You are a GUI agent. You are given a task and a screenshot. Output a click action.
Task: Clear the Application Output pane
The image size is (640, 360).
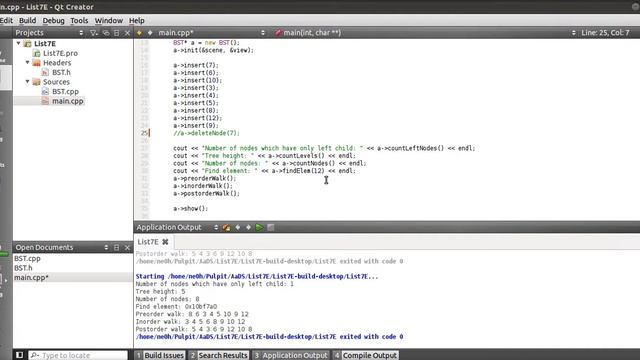(227, 227)
